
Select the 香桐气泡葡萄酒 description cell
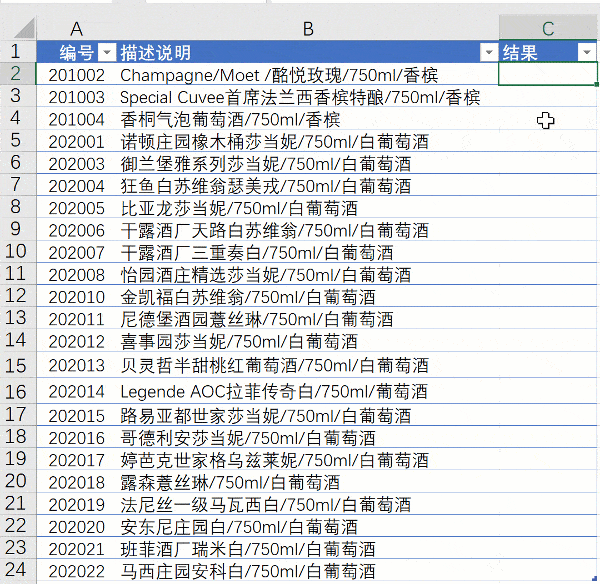click(x=308, y=118)
